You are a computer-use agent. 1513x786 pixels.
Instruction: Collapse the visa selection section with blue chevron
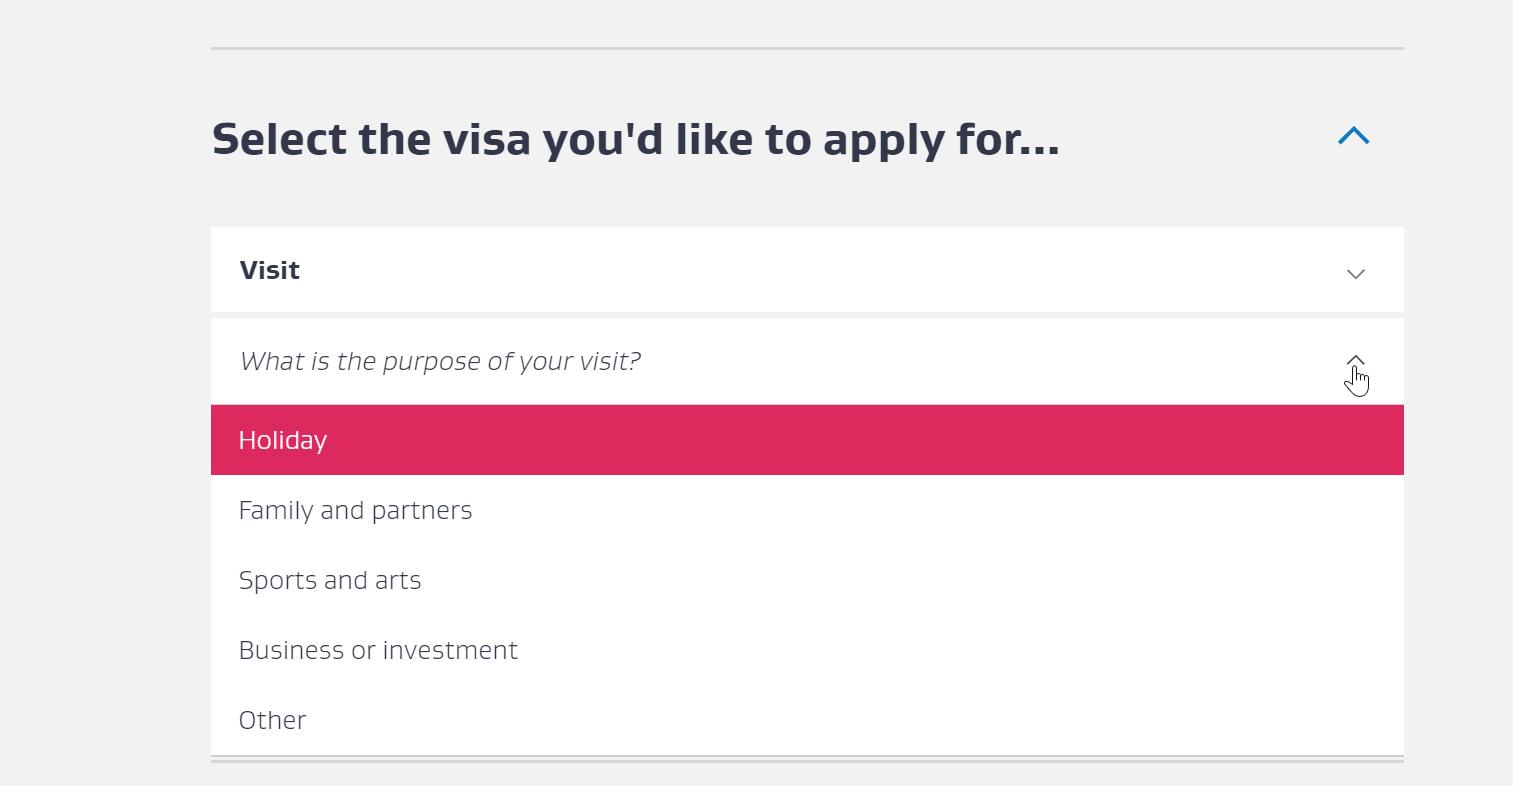(x=1353, y=136)
